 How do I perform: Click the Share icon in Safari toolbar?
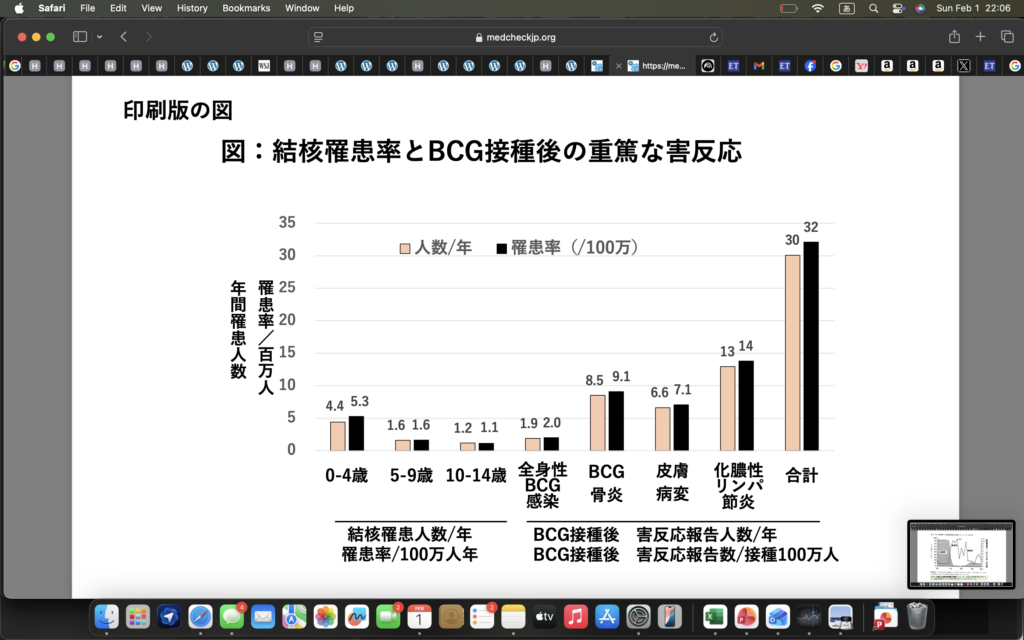(954, 37)
